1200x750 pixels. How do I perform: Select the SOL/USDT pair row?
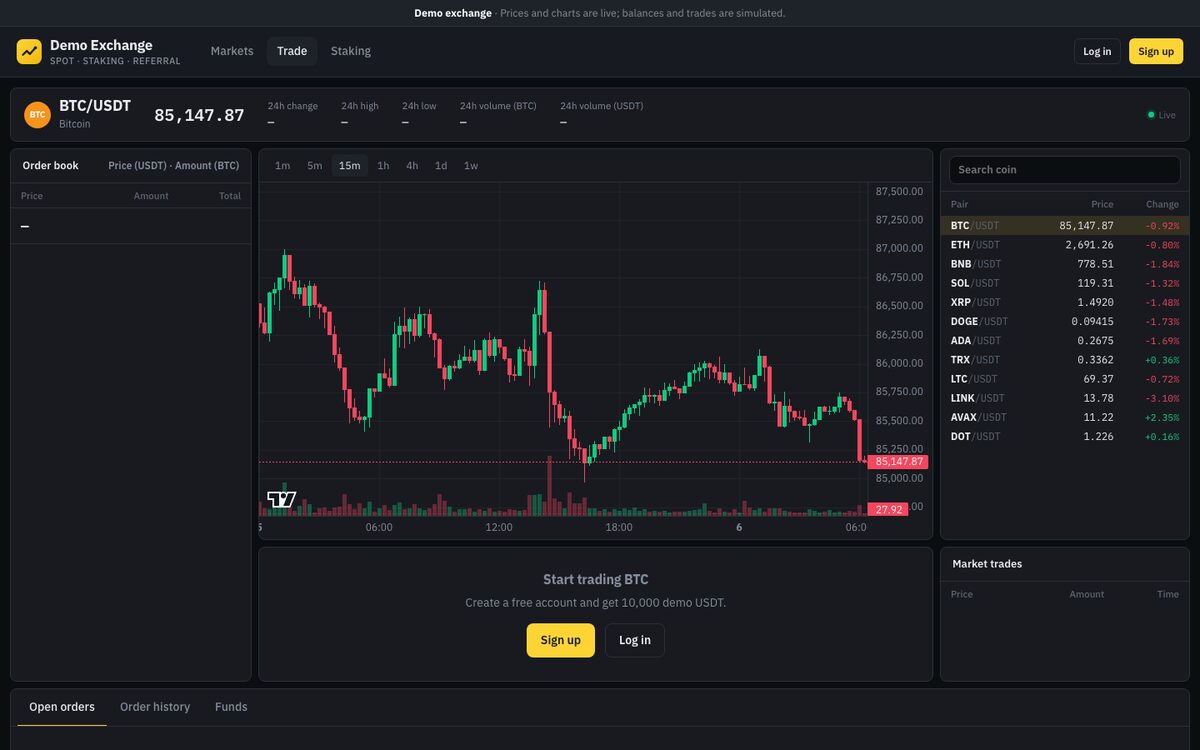pos(1065,283)
